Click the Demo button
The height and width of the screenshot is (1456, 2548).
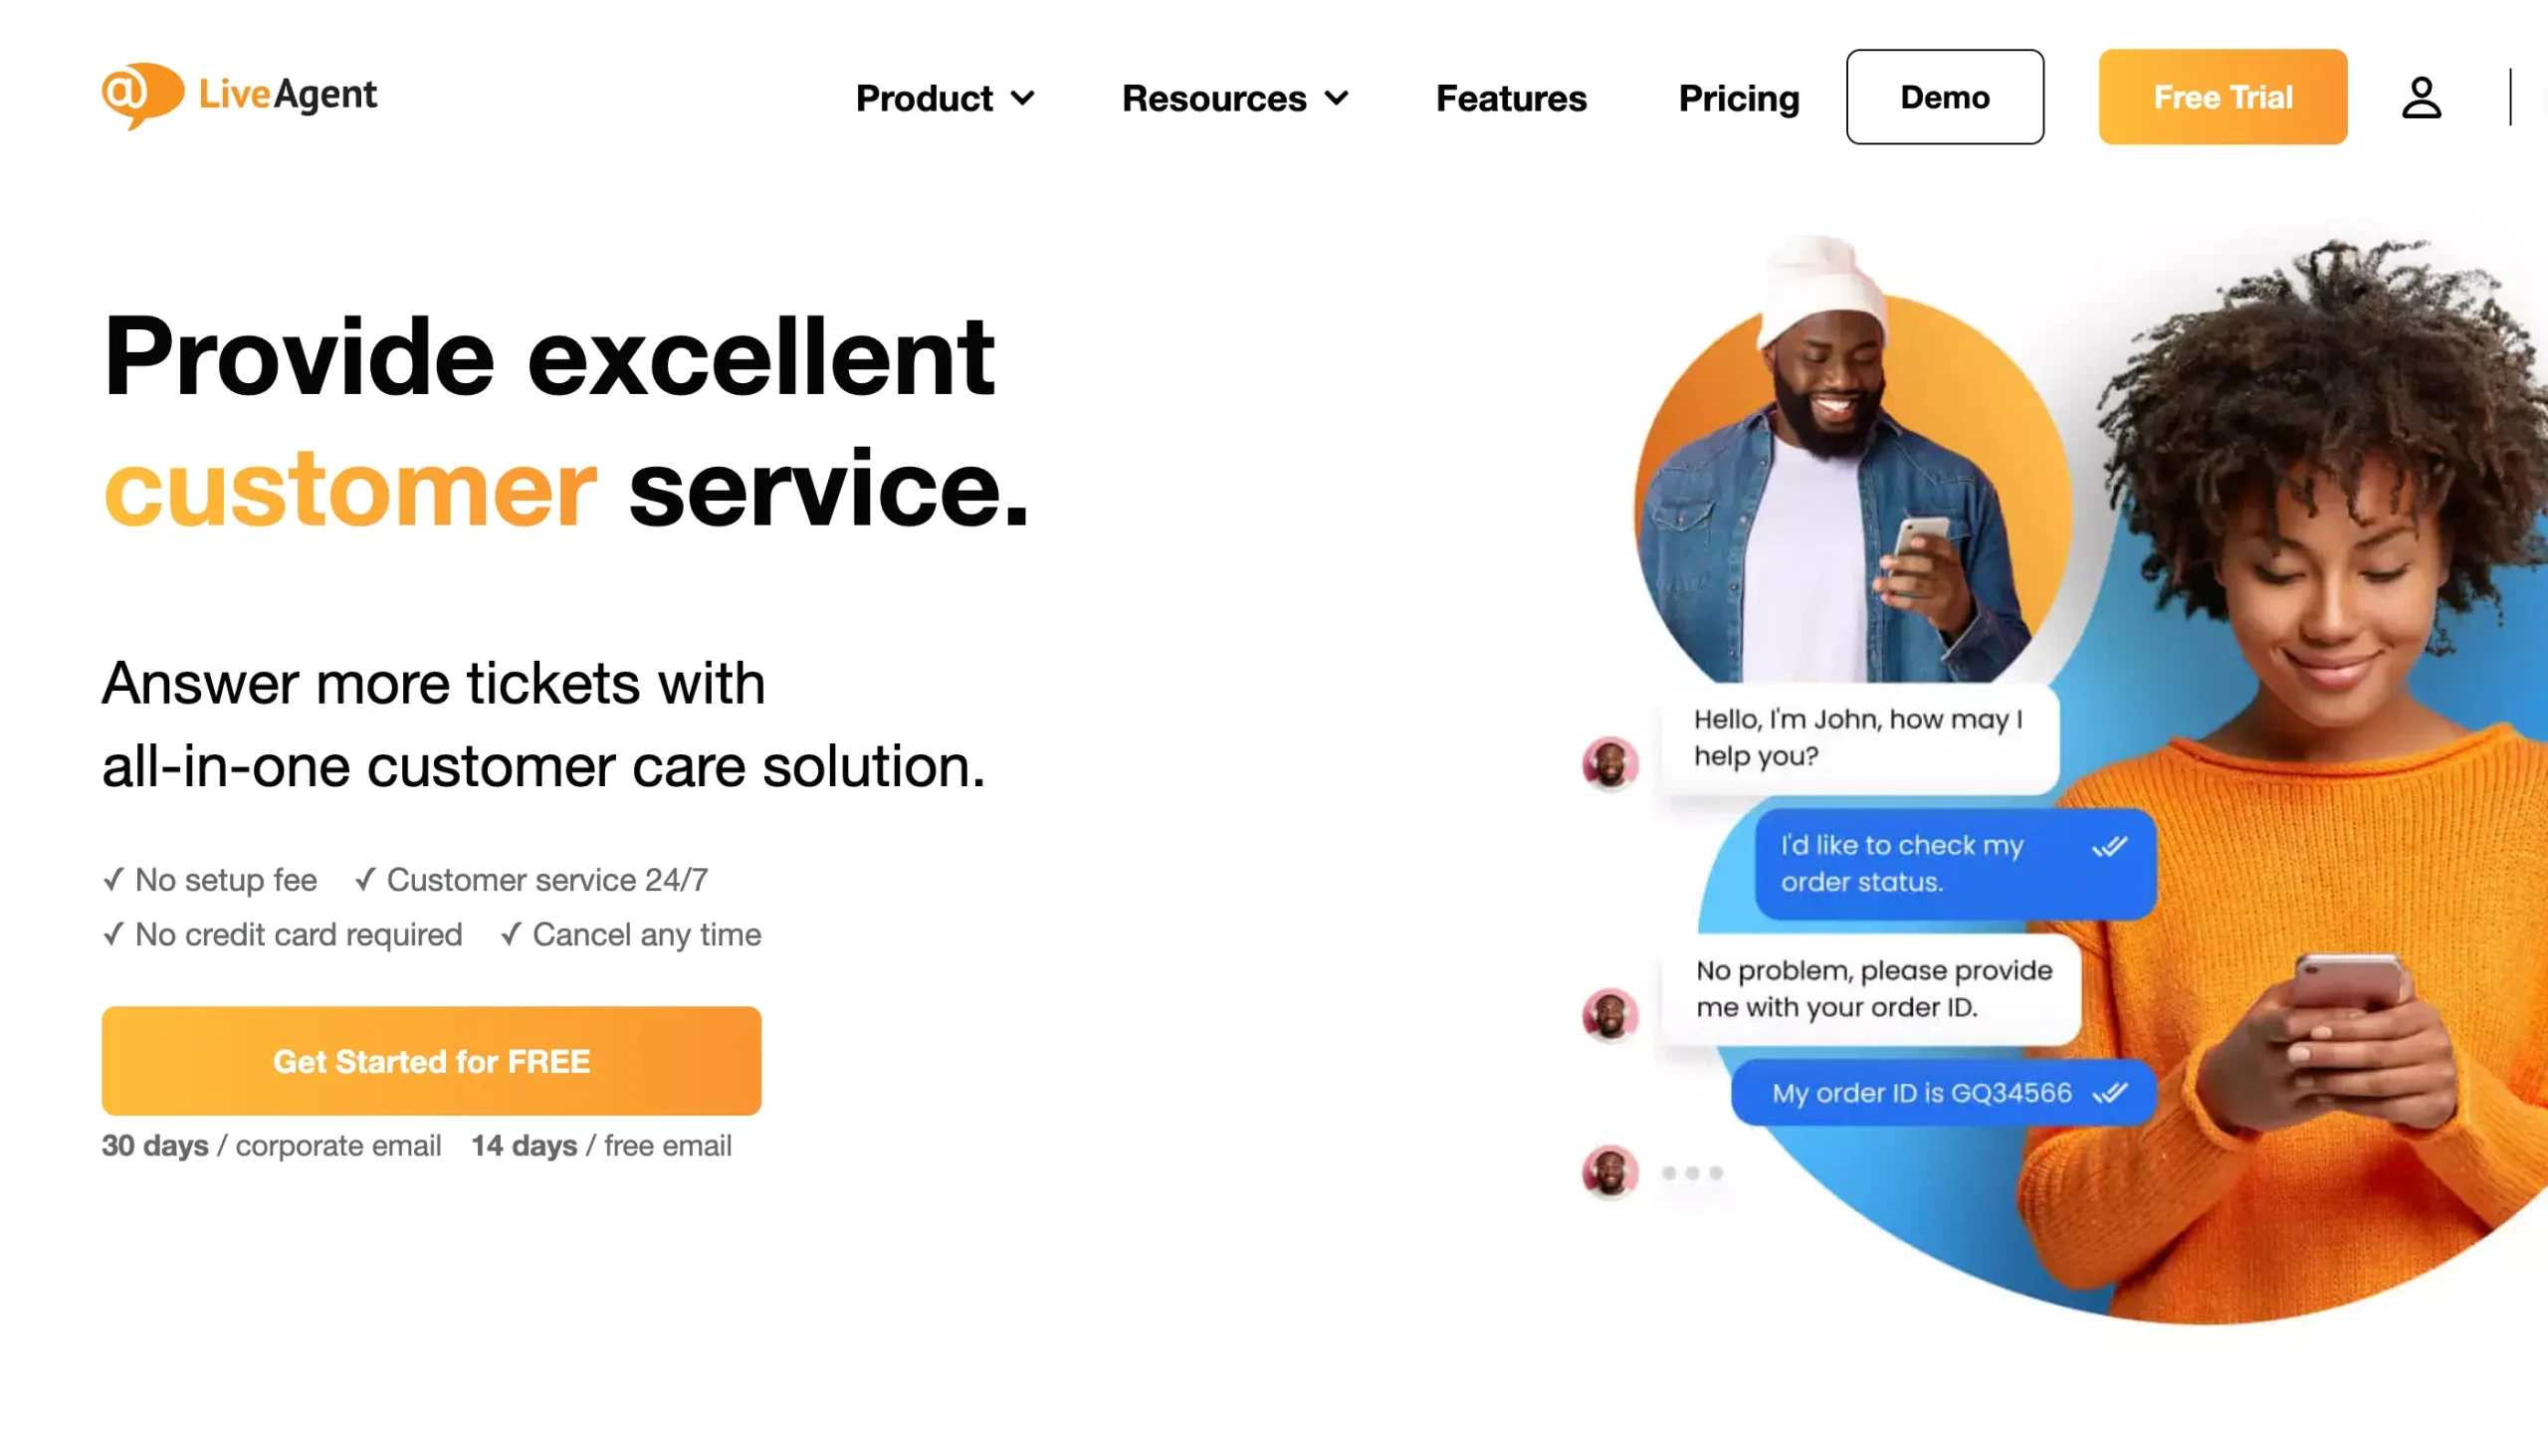coord(1944,97)
